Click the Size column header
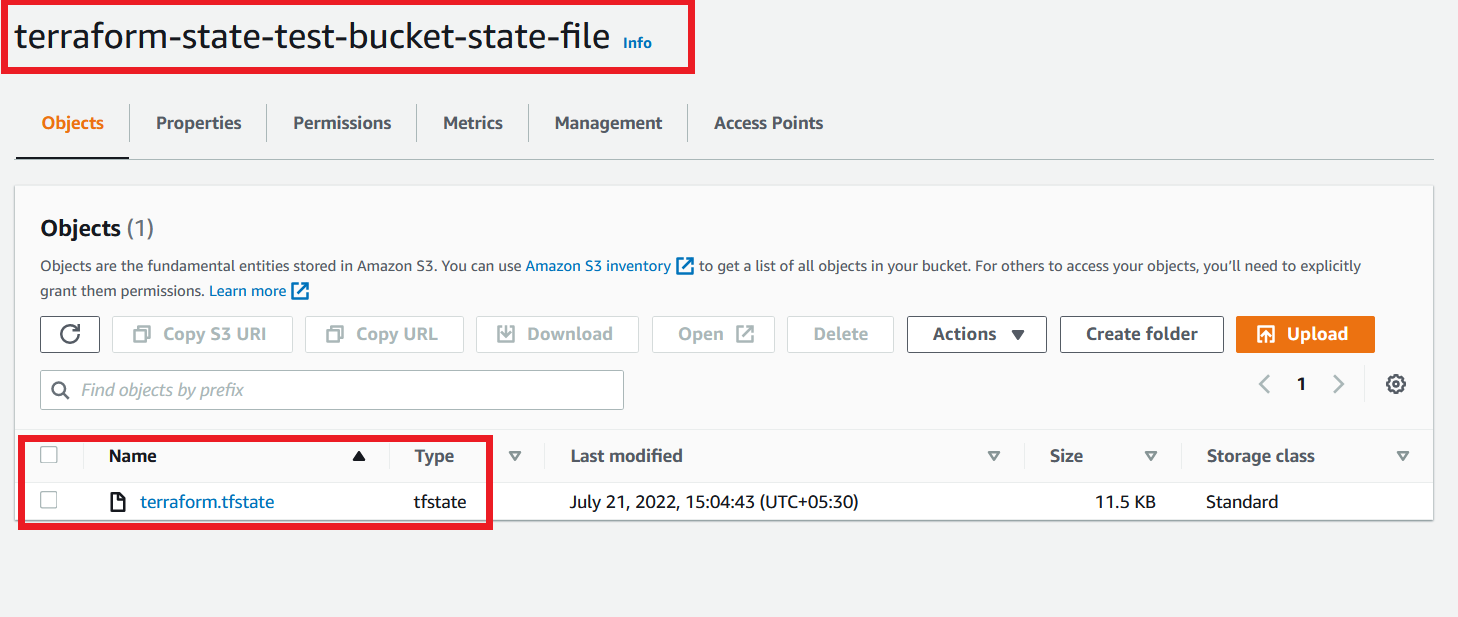The height and width of the screenshot is (617, 1458). (1066, 456)
